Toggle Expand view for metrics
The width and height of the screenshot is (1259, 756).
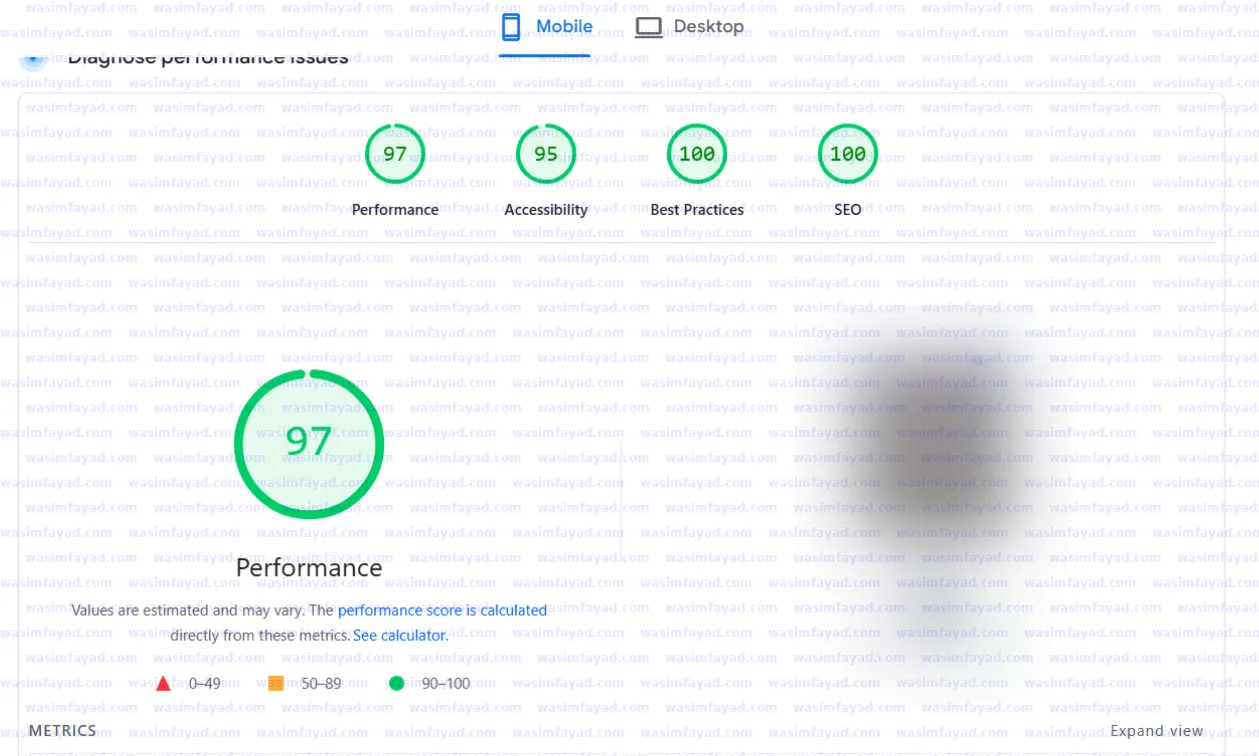pos(1156,731)
